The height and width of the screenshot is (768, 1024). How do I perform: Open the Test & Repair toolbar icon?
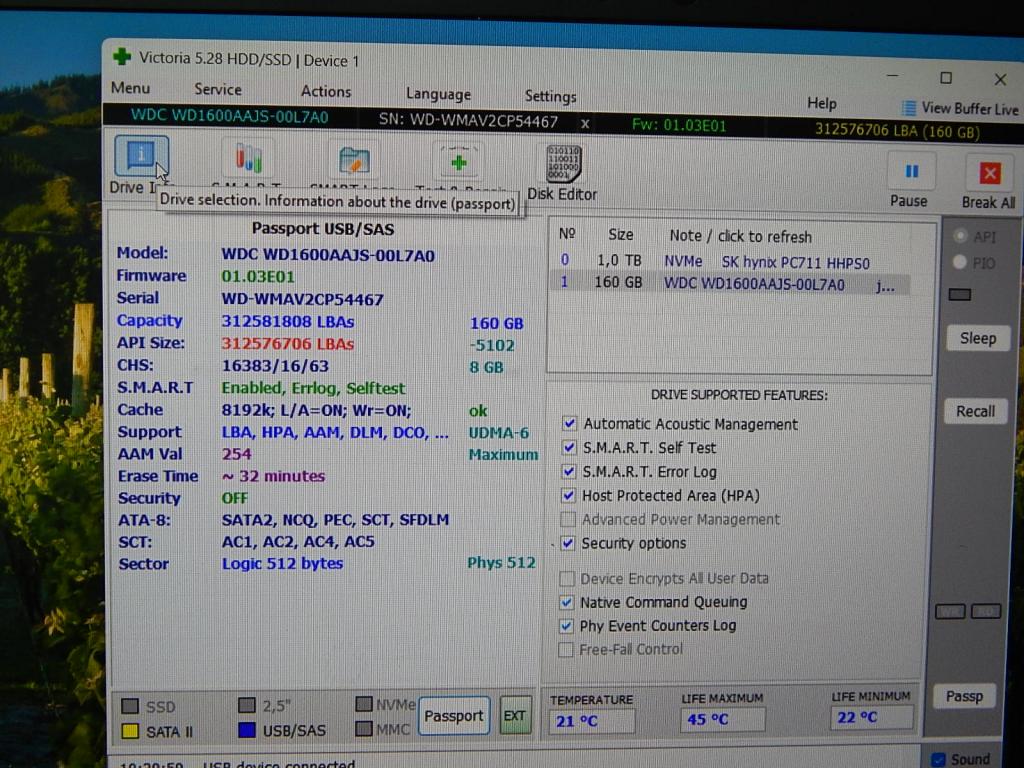(x=458, y=161)
